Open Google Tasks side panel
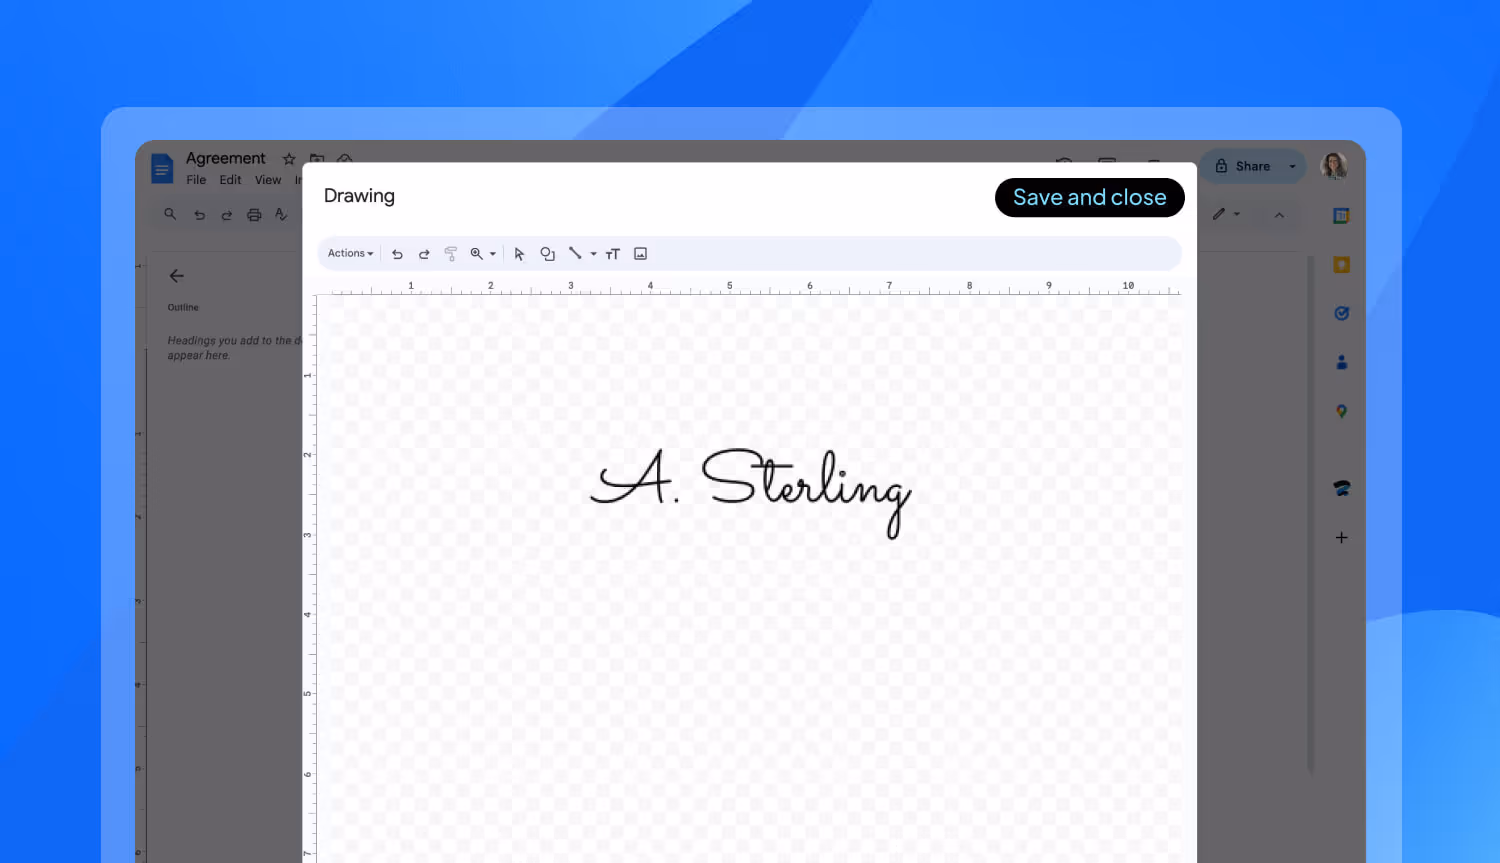The height and width of the screenshot is (863, 1500). (x=1341, y=313)
